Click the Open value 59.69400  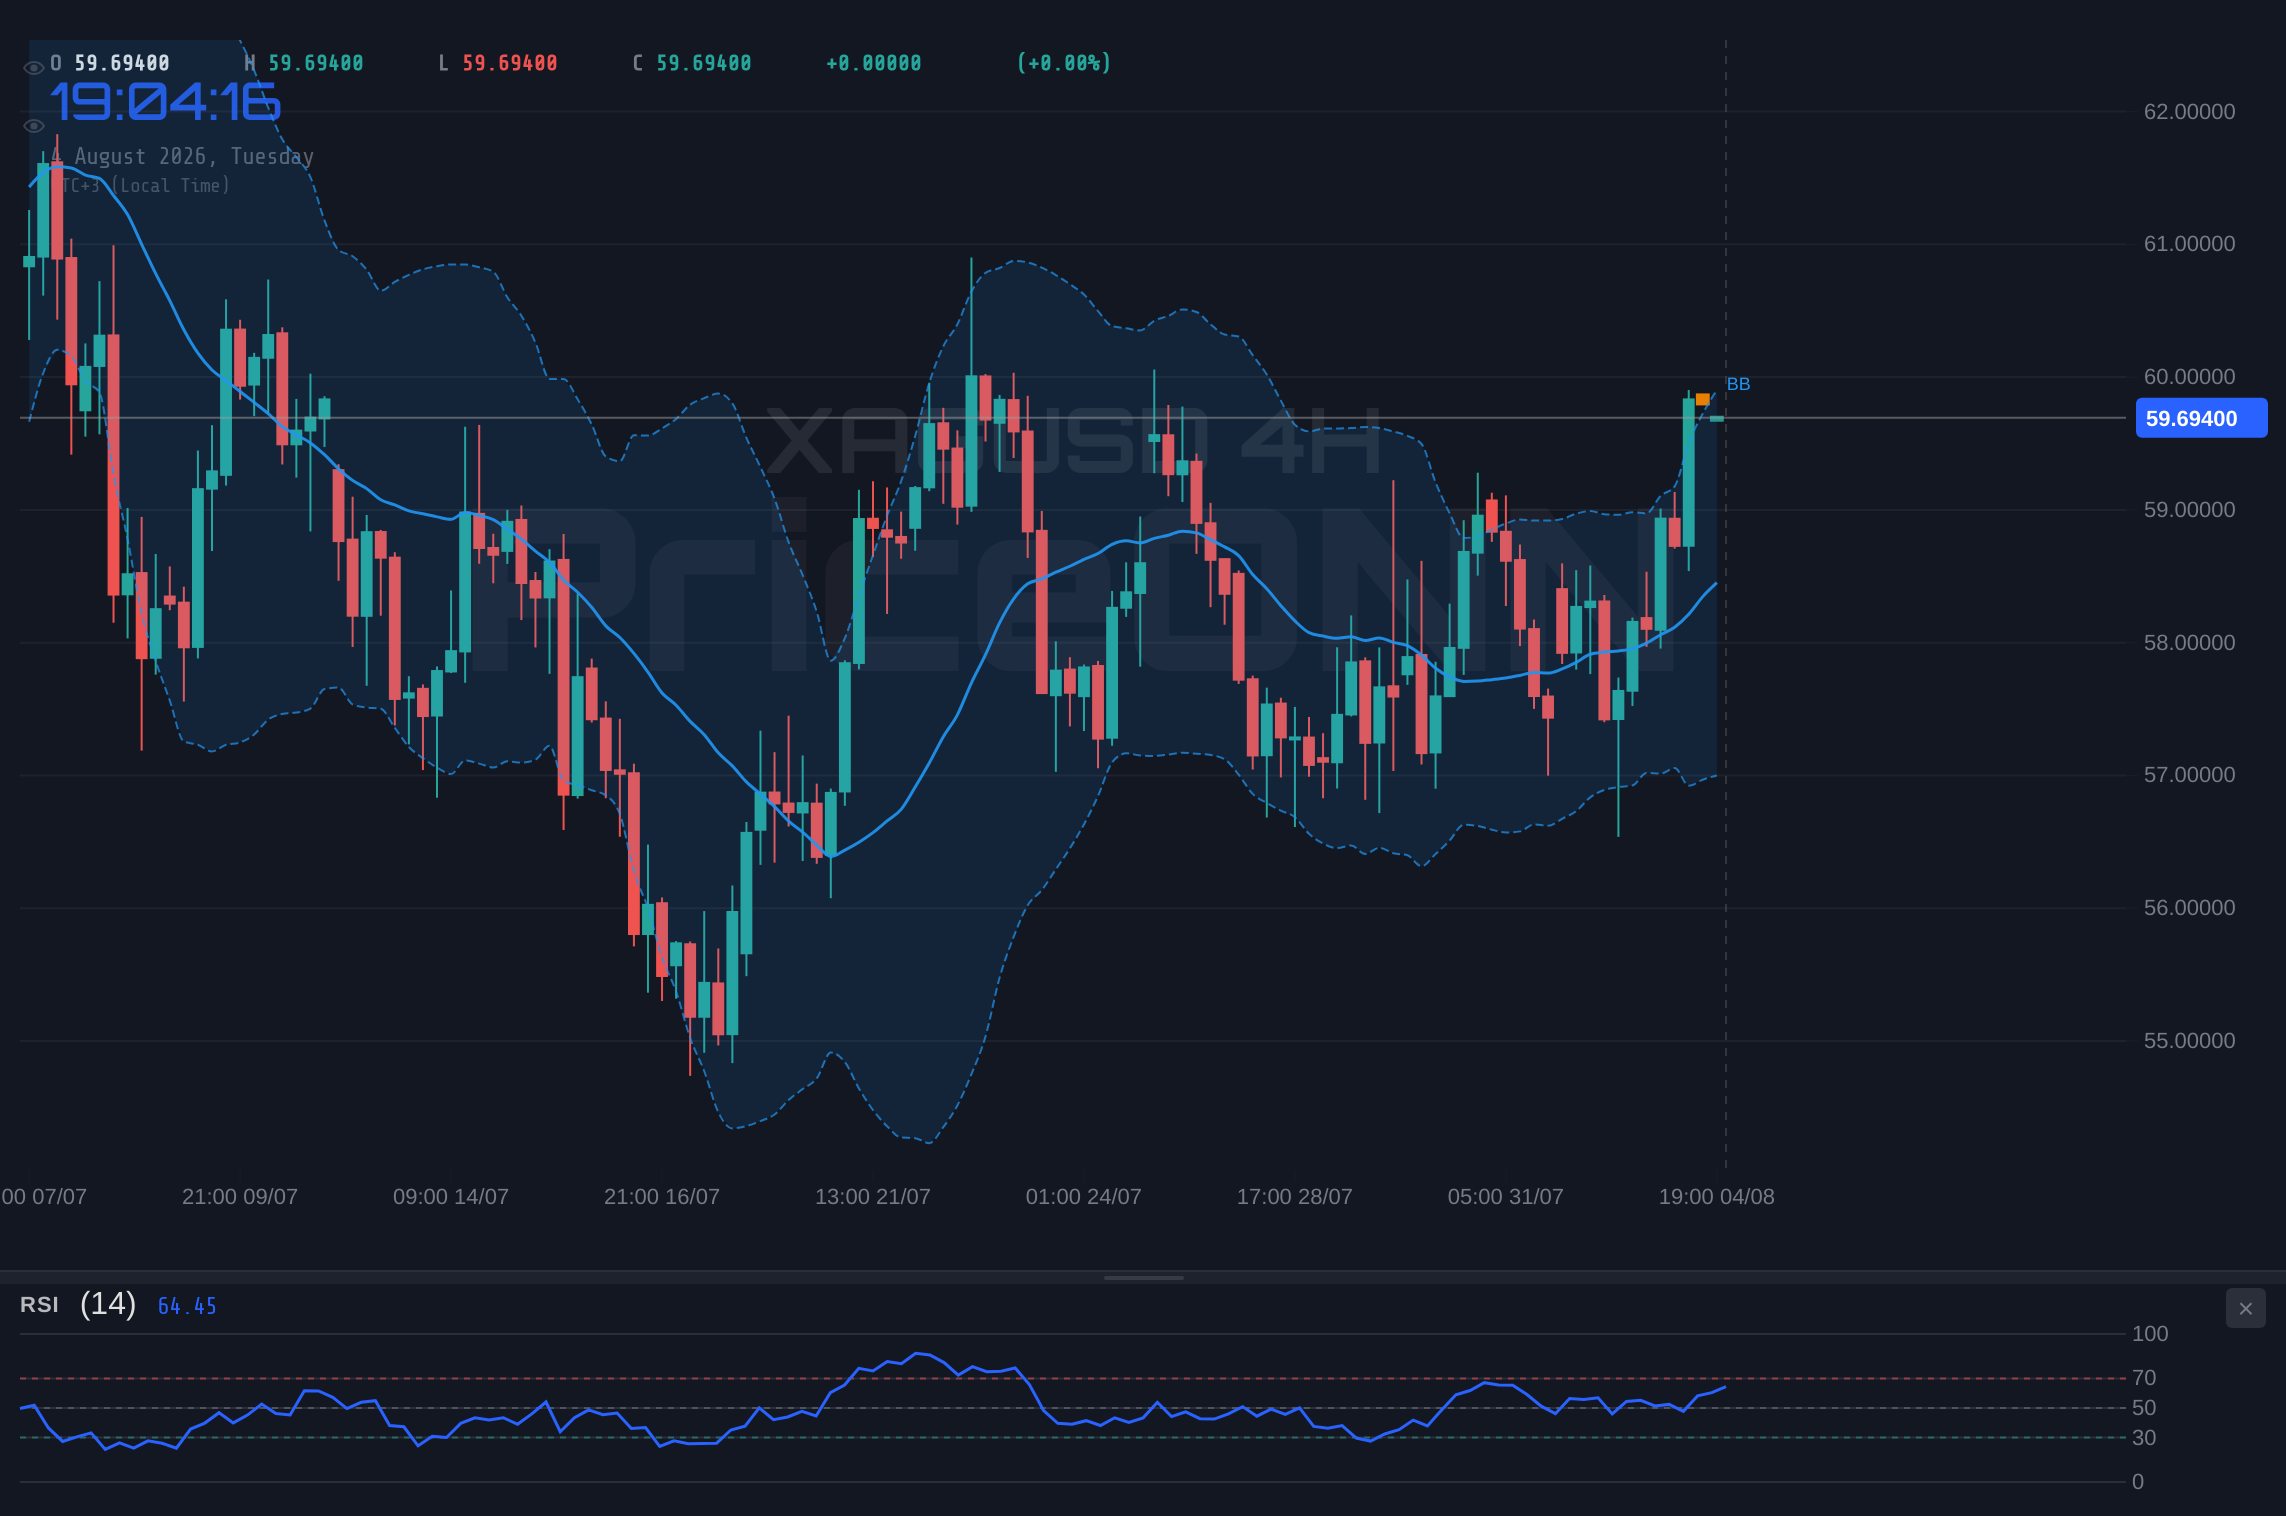point(122,63)
